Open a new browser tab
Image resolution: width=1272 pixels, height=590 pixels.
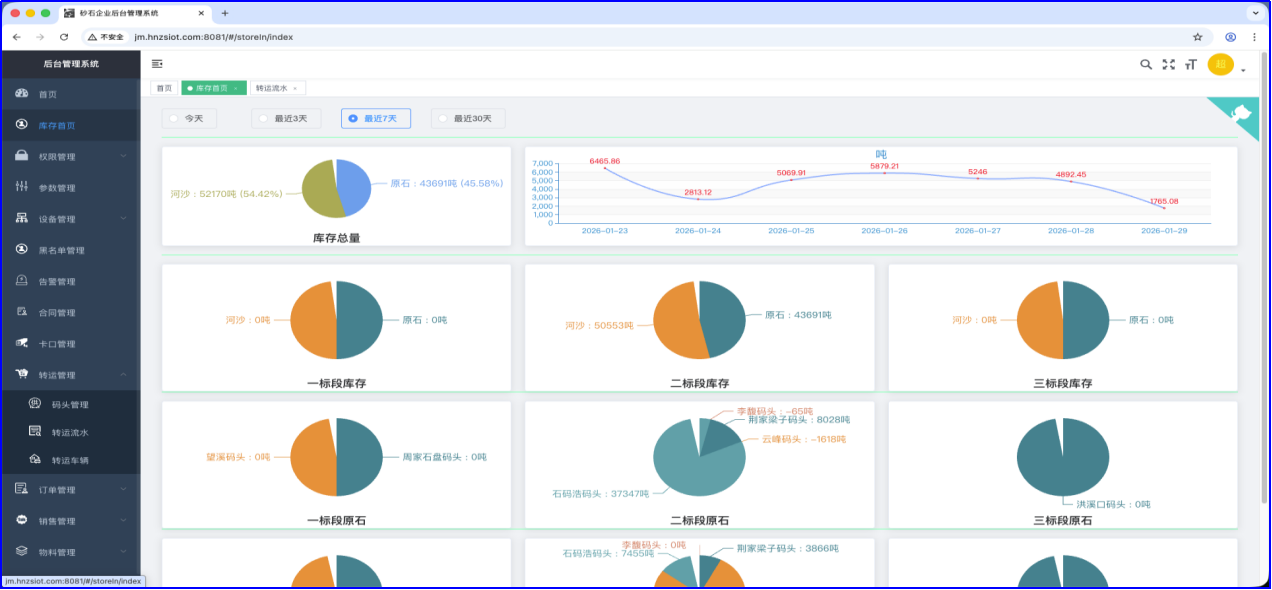(225, 13)
